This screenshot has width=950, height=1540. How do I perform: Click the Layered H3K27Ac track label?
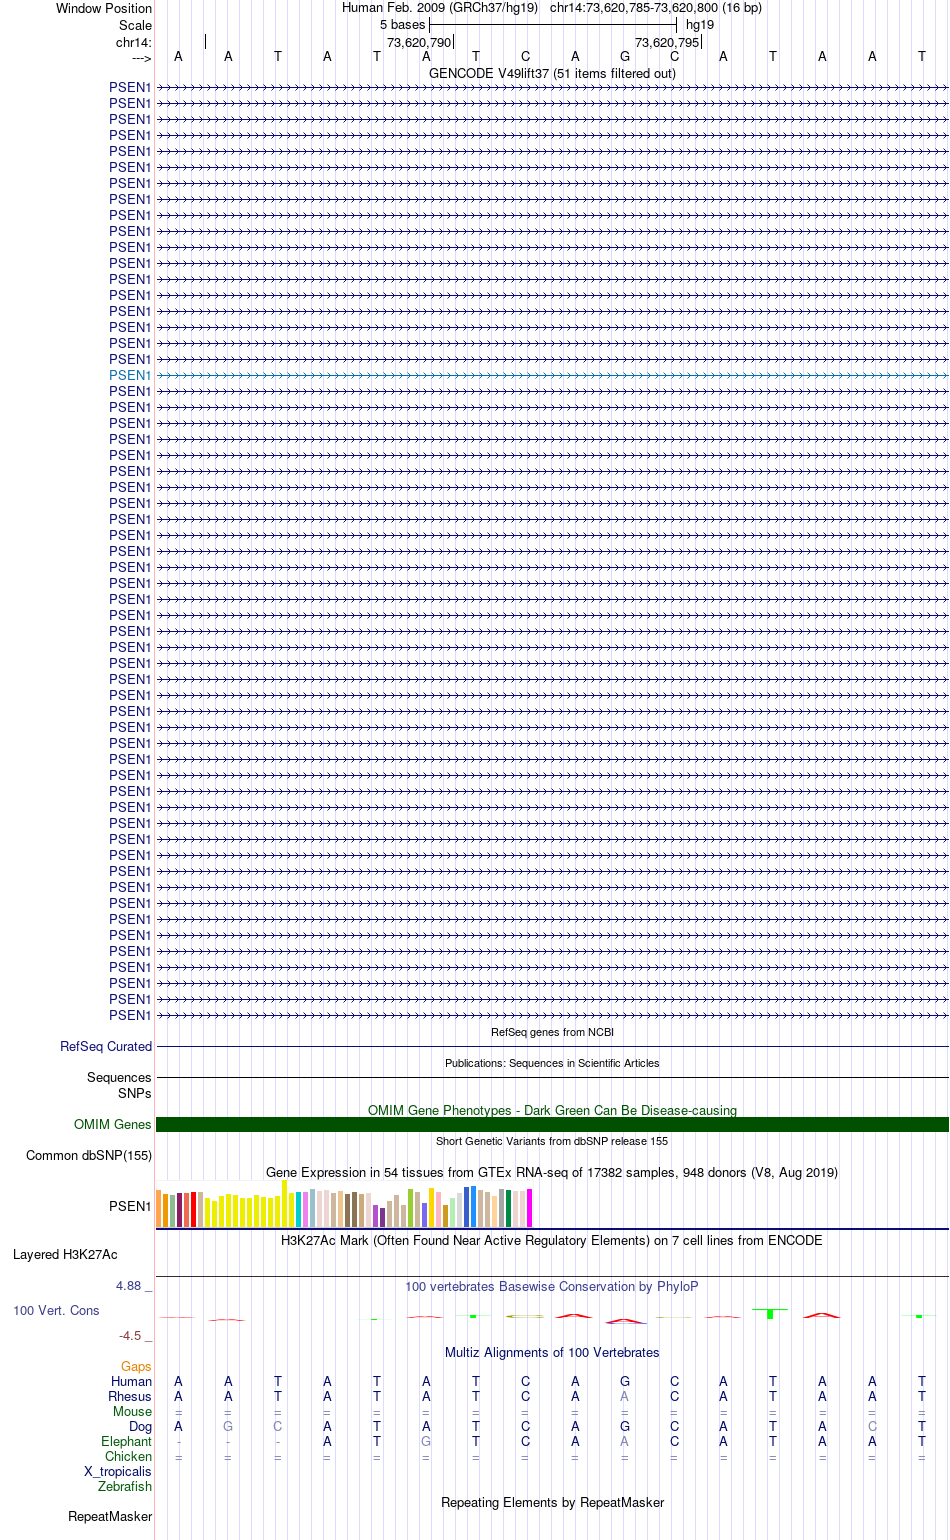click(65, 1254)
